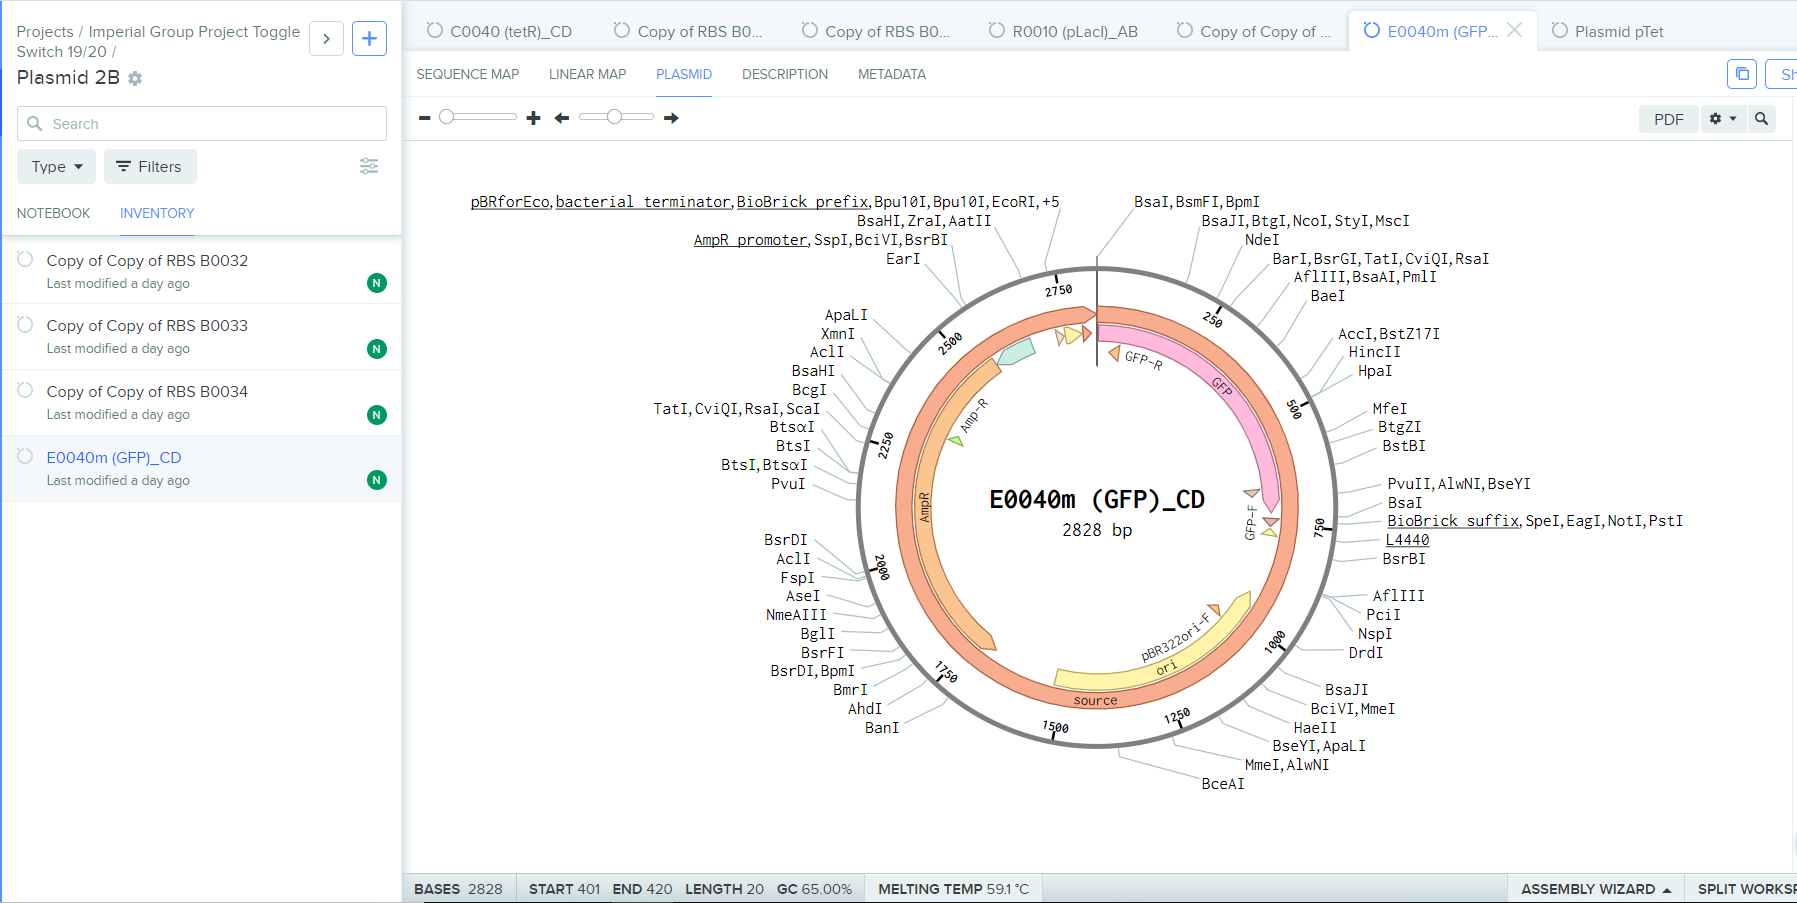Viewport: 1797px width, 903px height.
Task: Export the plasmid map as PDF
Action: (x=1668, y=119)
